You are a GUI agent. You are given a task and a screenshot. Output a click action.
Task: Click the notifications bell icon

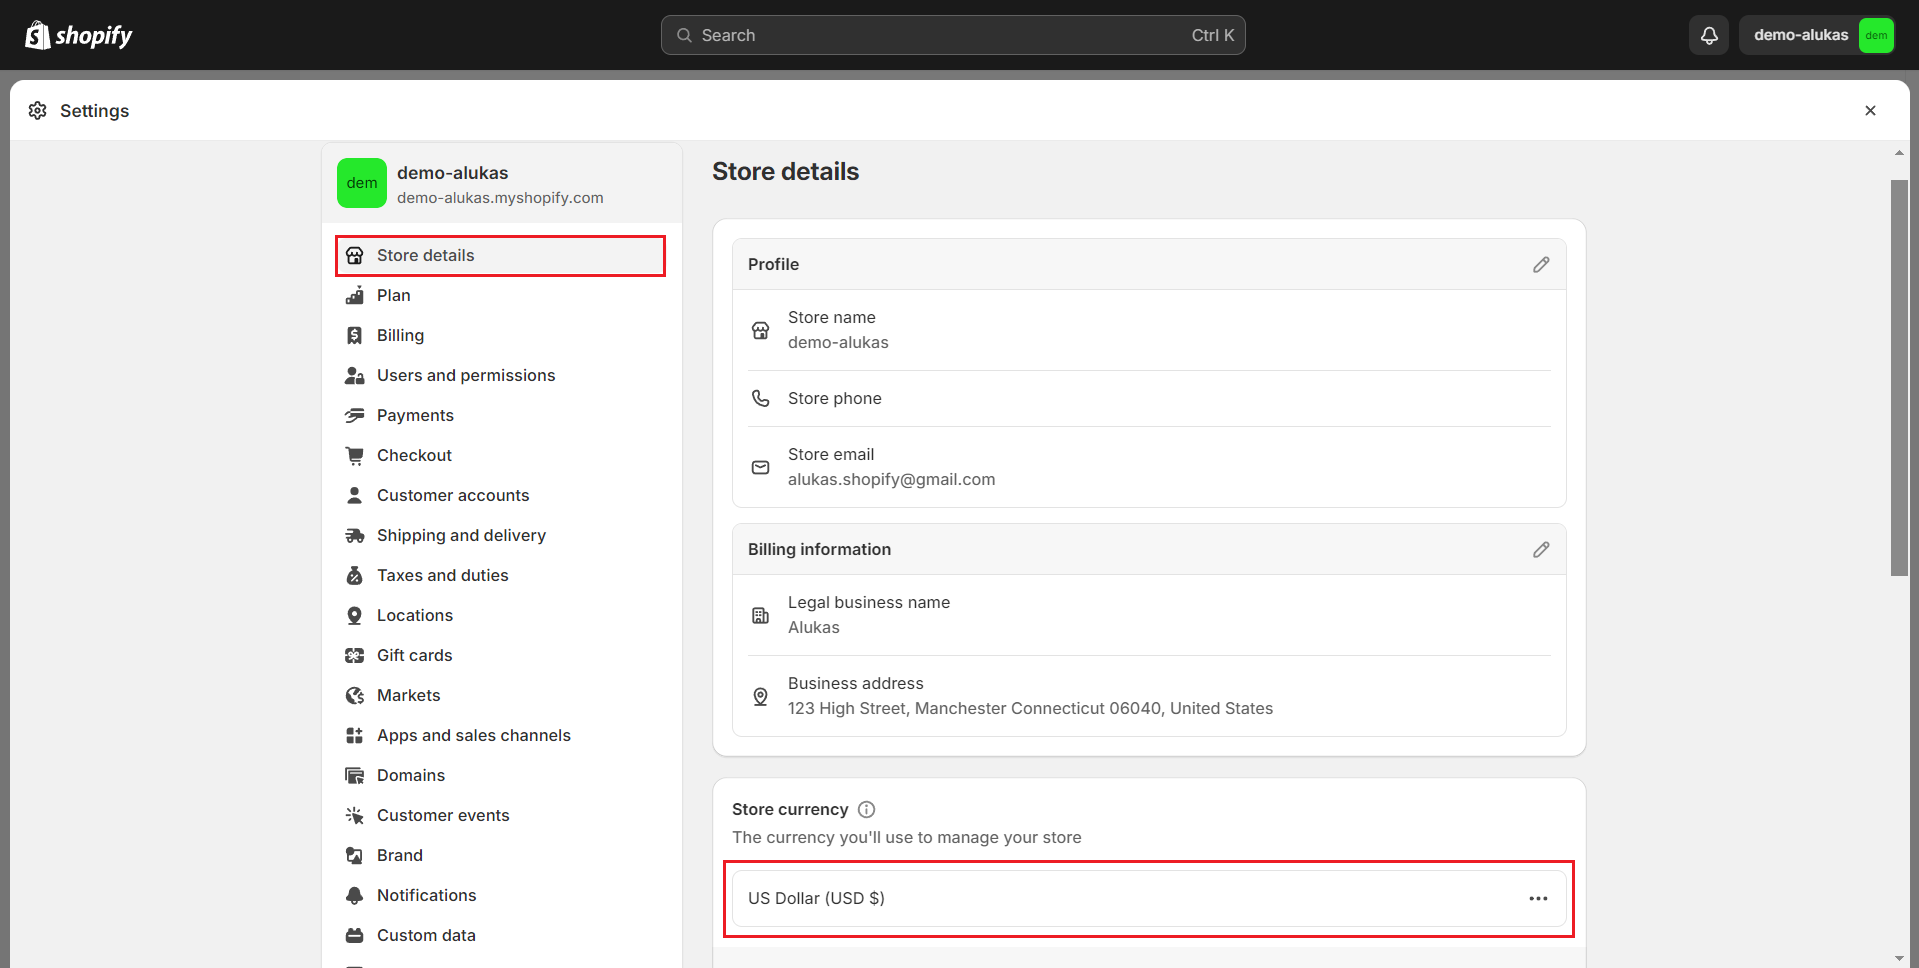coord(1709,36)
